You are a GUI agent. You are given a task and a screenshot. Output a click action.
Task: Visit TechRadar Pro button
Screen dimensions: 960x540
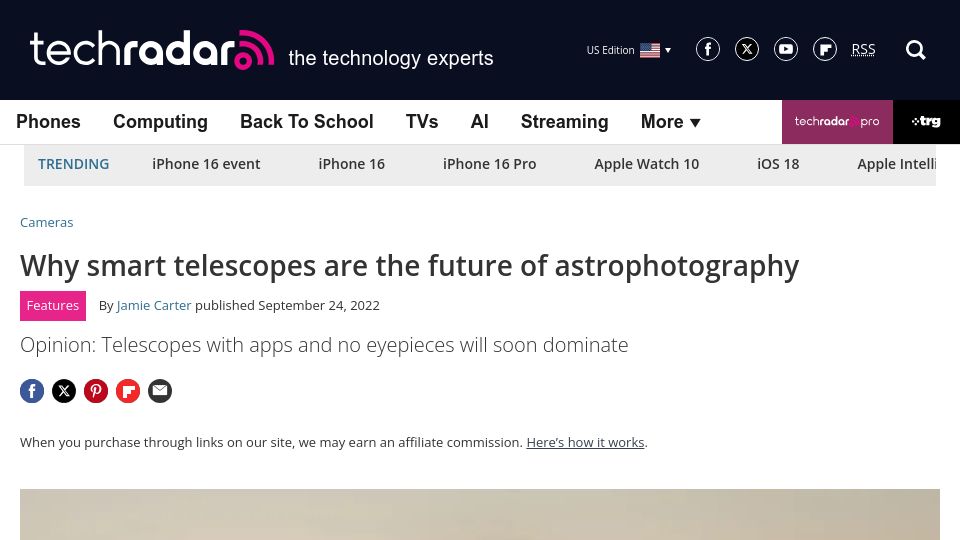(837, 122)
